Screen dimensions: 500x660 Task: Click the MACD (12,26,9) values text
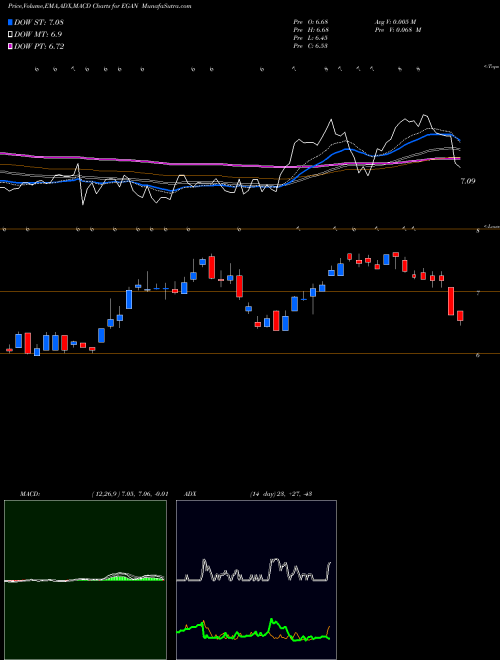click(130, 494)
